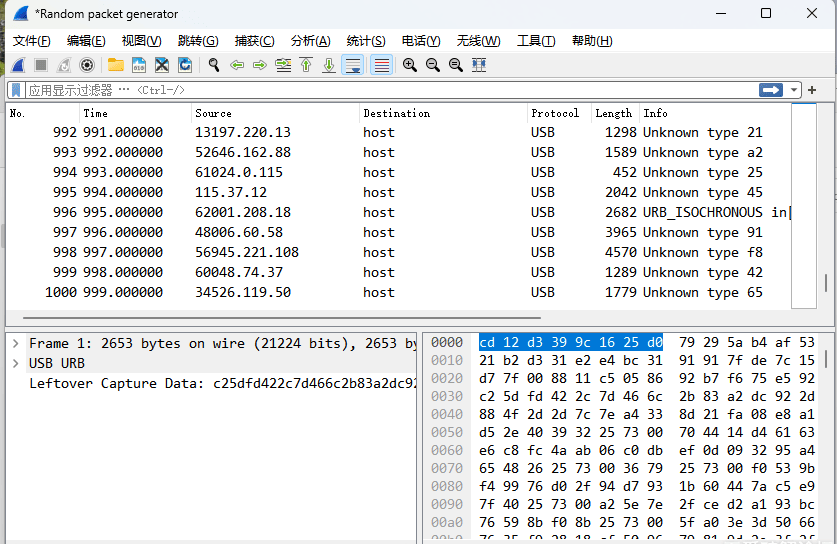Open capture options gear icon
The height and width of the screenshot is (544, 837).
click(87, 65)
